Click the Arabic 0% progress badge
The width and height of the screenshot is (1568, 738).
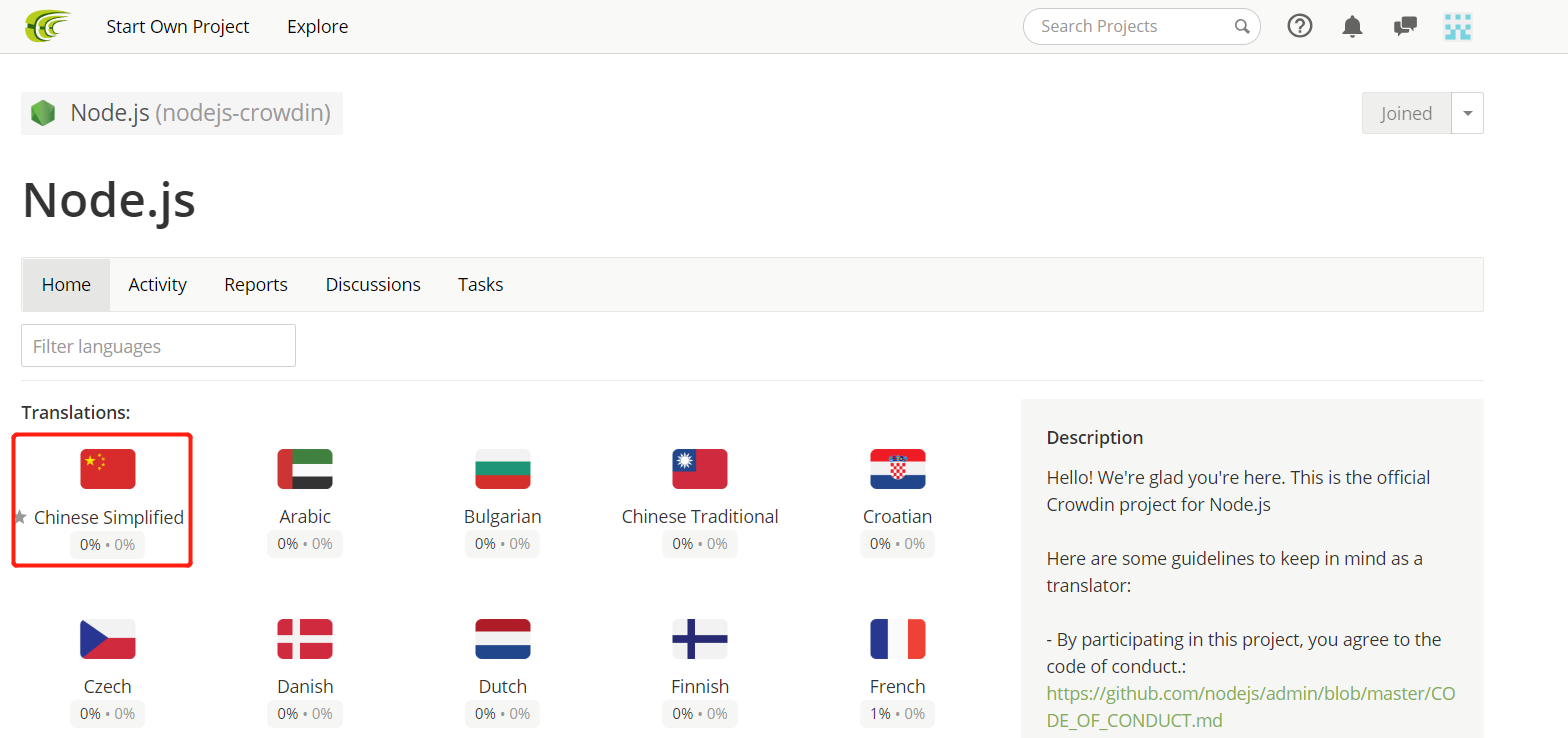[x=305, y=544]
